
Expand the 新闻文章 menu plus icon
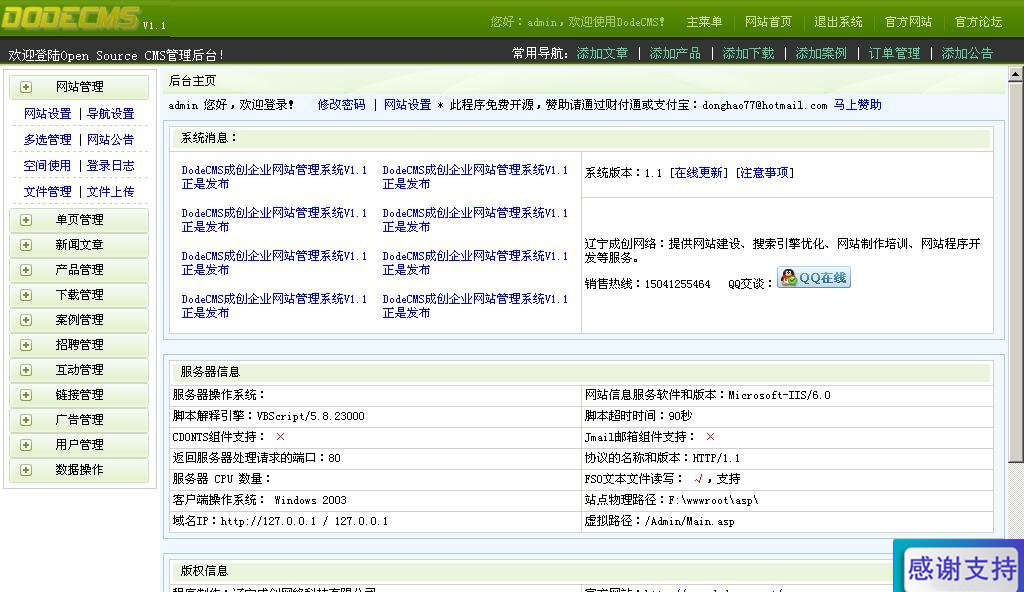point(26,245)
